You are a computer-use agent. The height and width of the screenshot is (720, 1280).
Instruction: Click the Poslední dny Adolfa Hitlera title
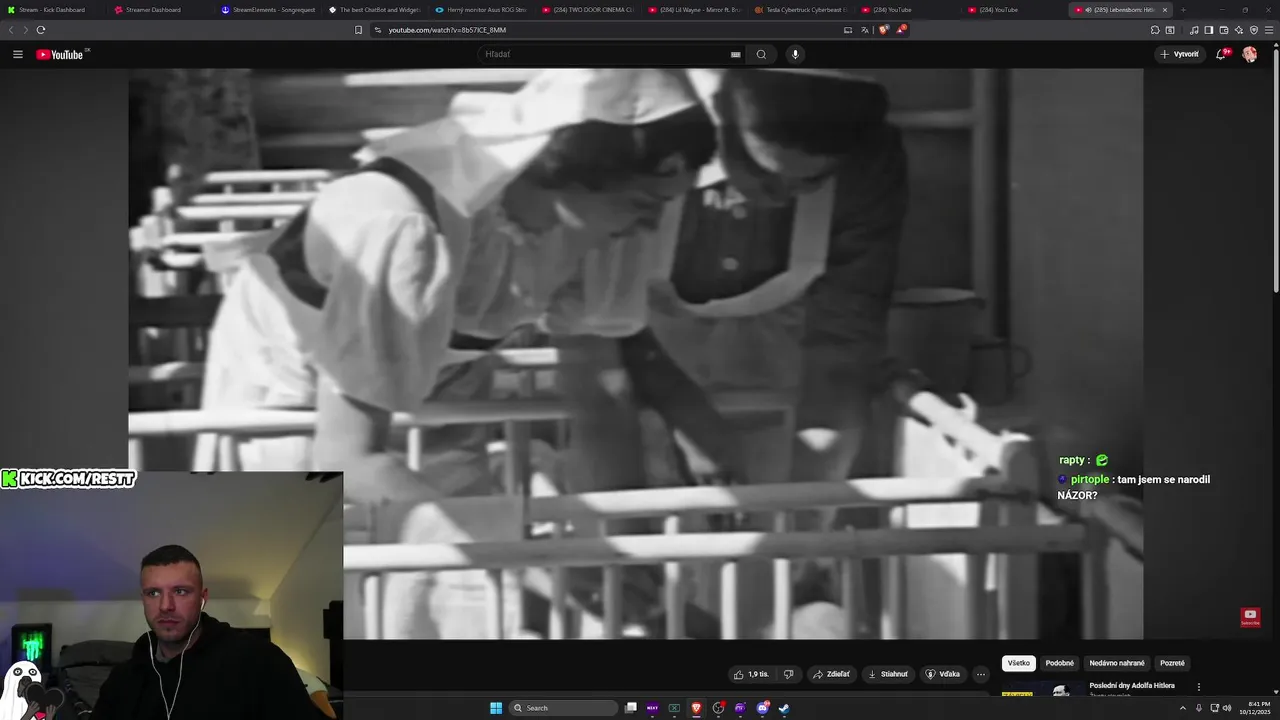click(x=1132, y=686)
